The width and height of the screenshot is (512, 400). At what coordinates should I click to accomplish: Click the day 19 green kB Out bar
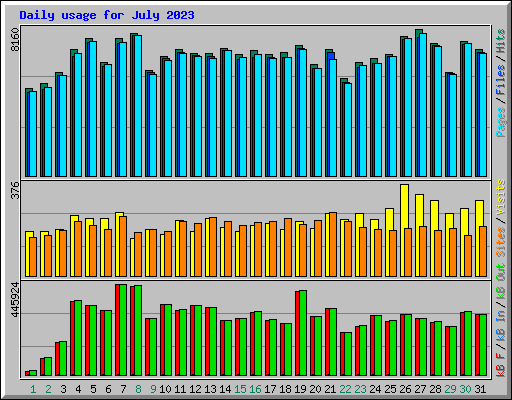point(303,333)
